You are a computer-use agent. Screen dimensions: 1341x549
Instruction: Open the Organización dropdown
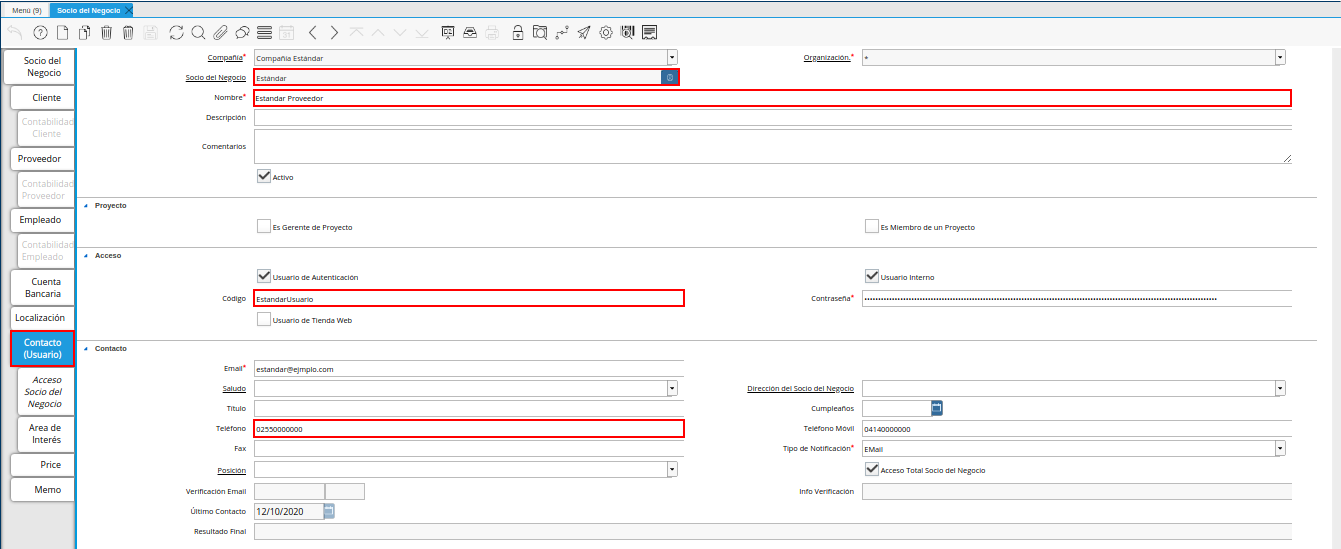1280,58
